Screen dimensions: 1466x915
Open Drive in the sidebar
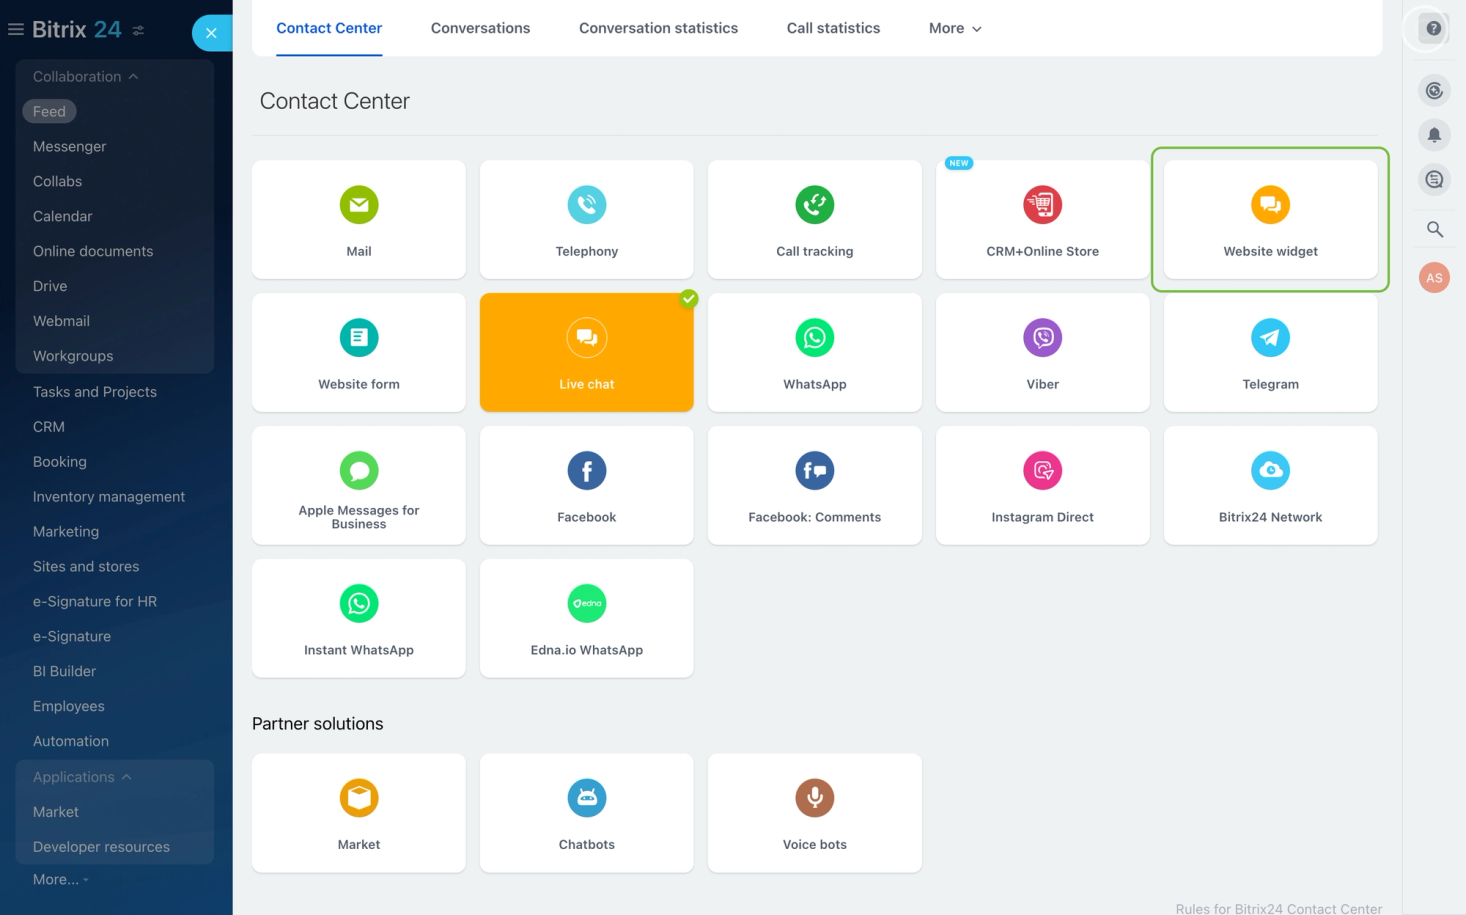(x=50, y=286)
